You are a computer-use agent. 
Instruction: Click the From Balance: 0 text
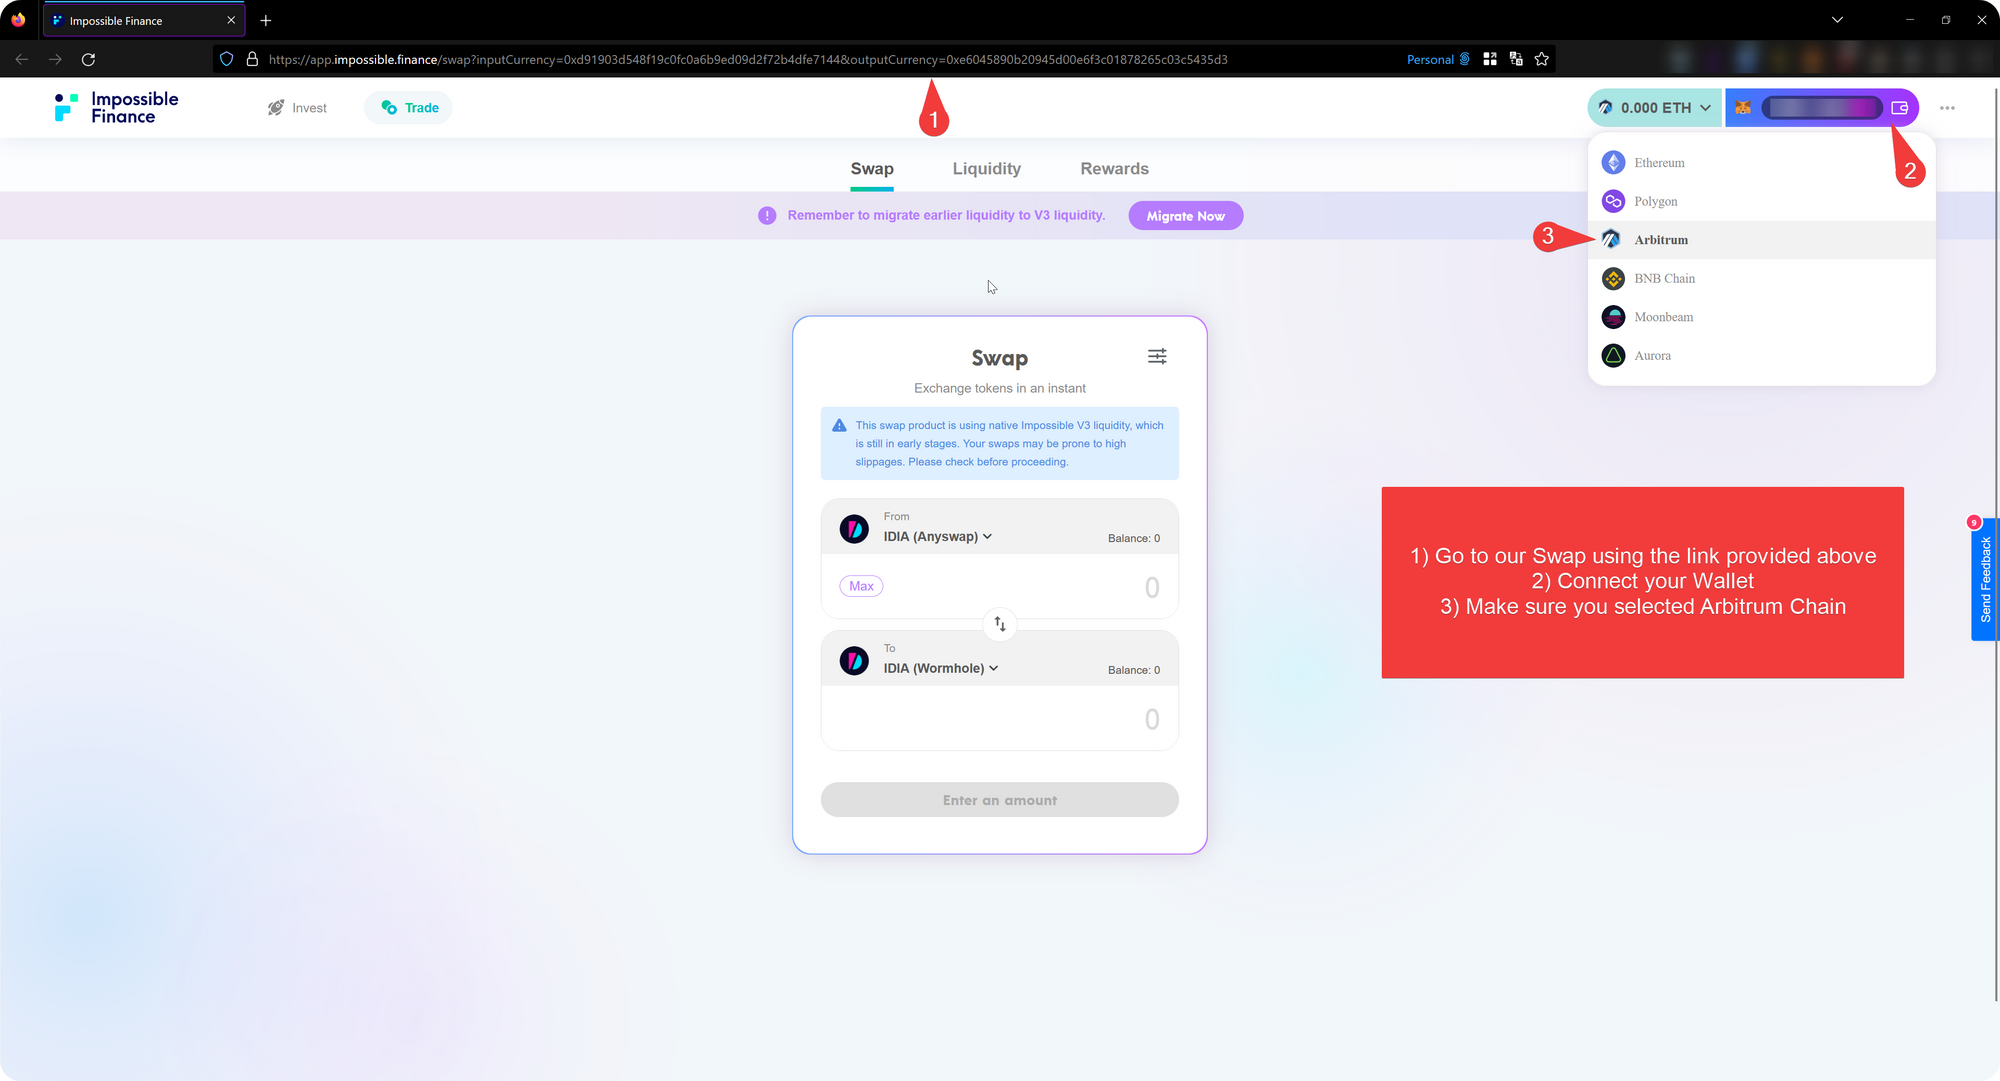1134,538
